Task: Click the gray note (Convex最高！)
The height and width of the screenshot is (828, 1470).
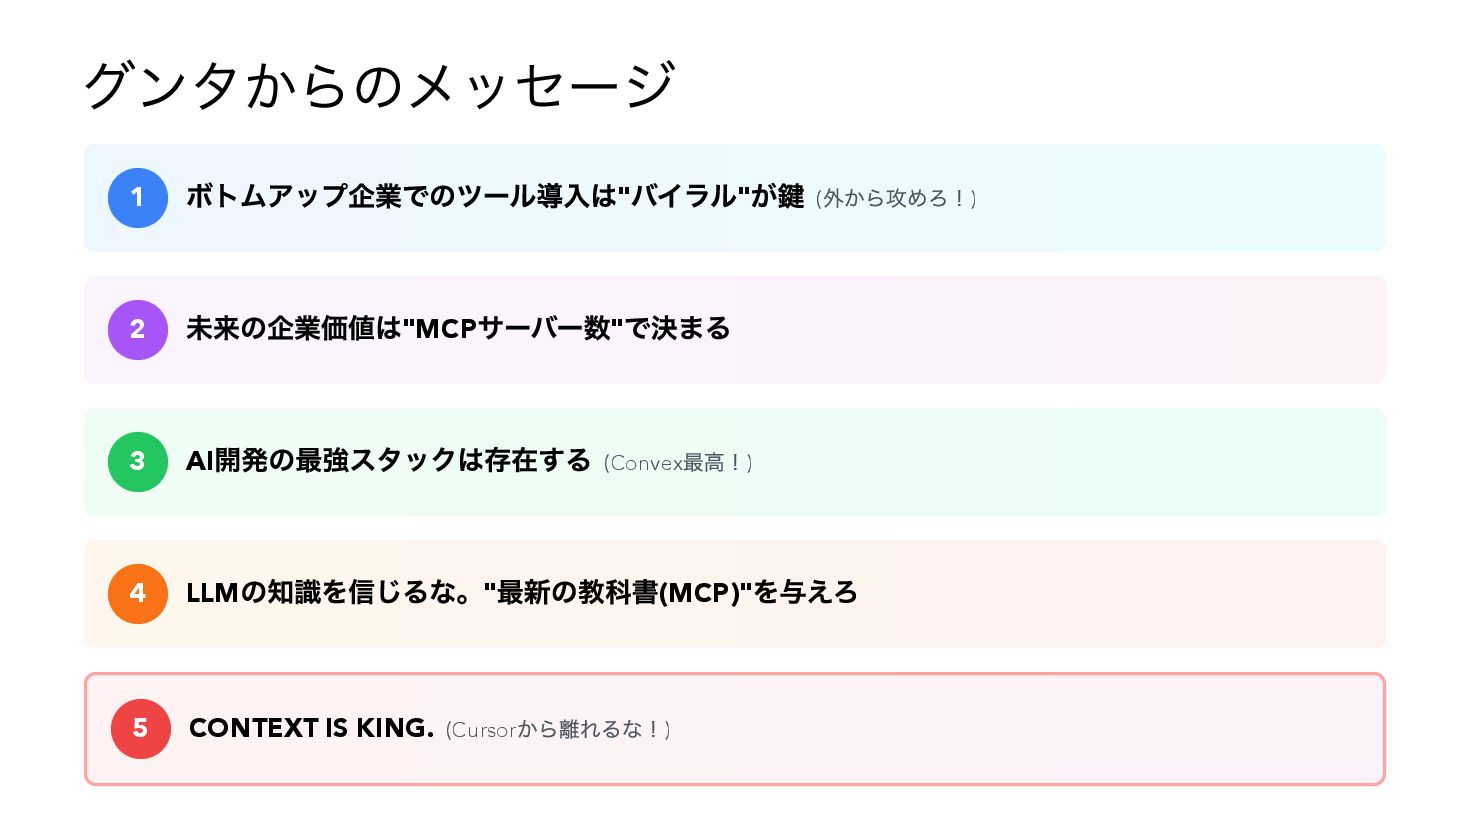Action: point(678,463)
